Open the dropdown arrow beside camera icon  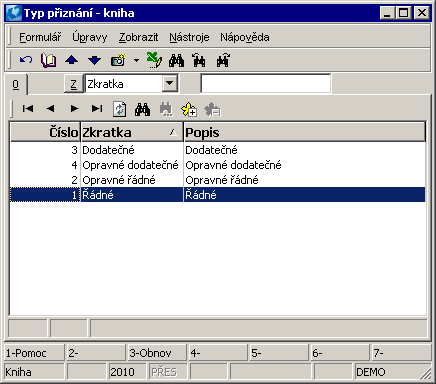[x=136, y=61]
